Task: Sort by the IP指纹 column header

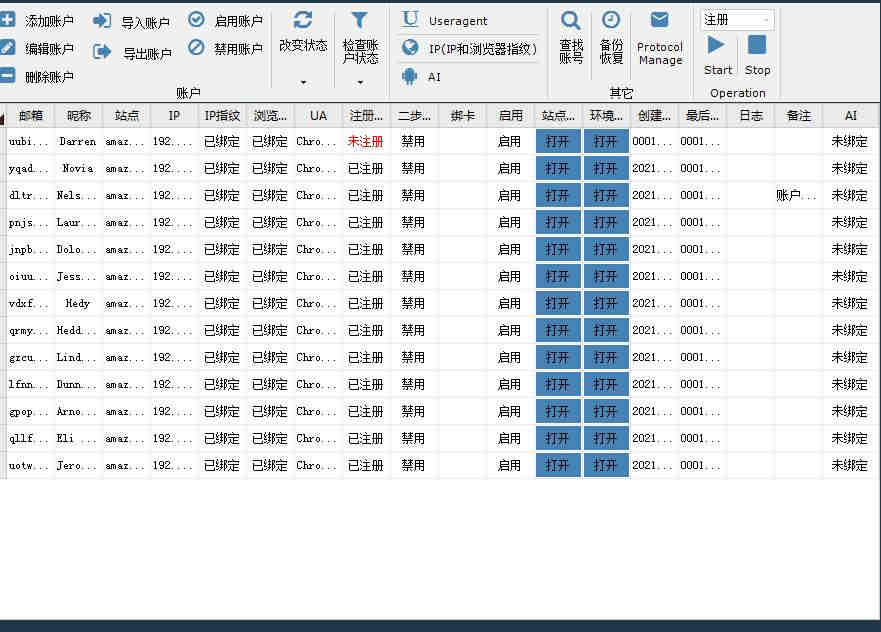Action: click(222, 116)
